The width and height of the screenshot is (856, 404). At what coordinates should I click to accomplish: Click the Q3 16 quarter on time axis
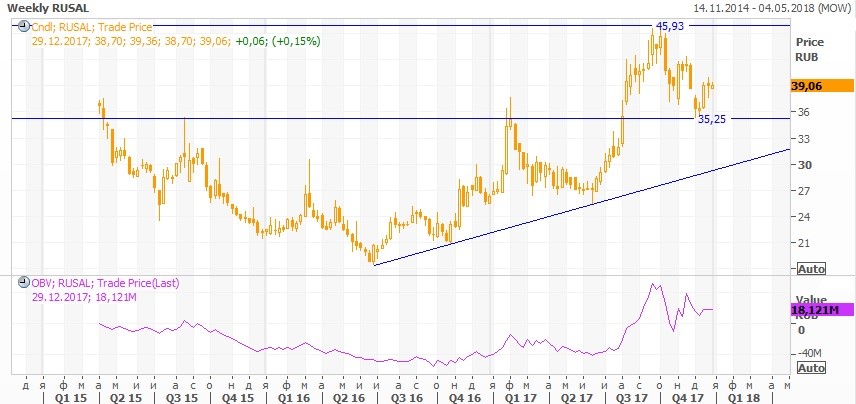[x=406, y=396]
